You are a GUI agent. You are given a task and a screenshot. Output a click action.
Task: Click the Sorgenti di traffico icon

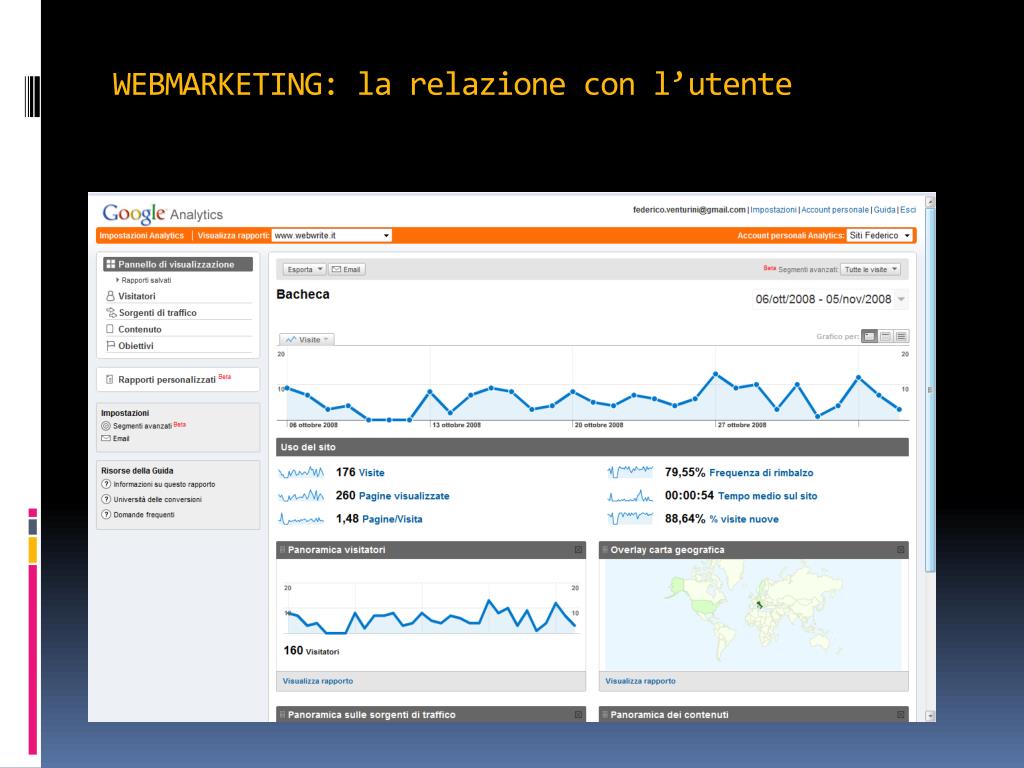[x=111, y=313]
